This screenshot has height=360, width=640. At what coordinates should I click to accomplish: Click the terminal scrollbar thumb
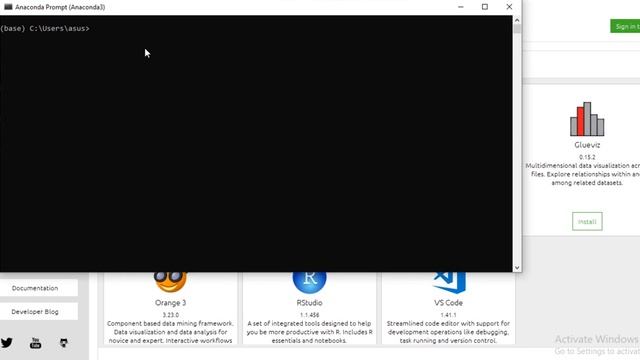(x=517, y=29)
